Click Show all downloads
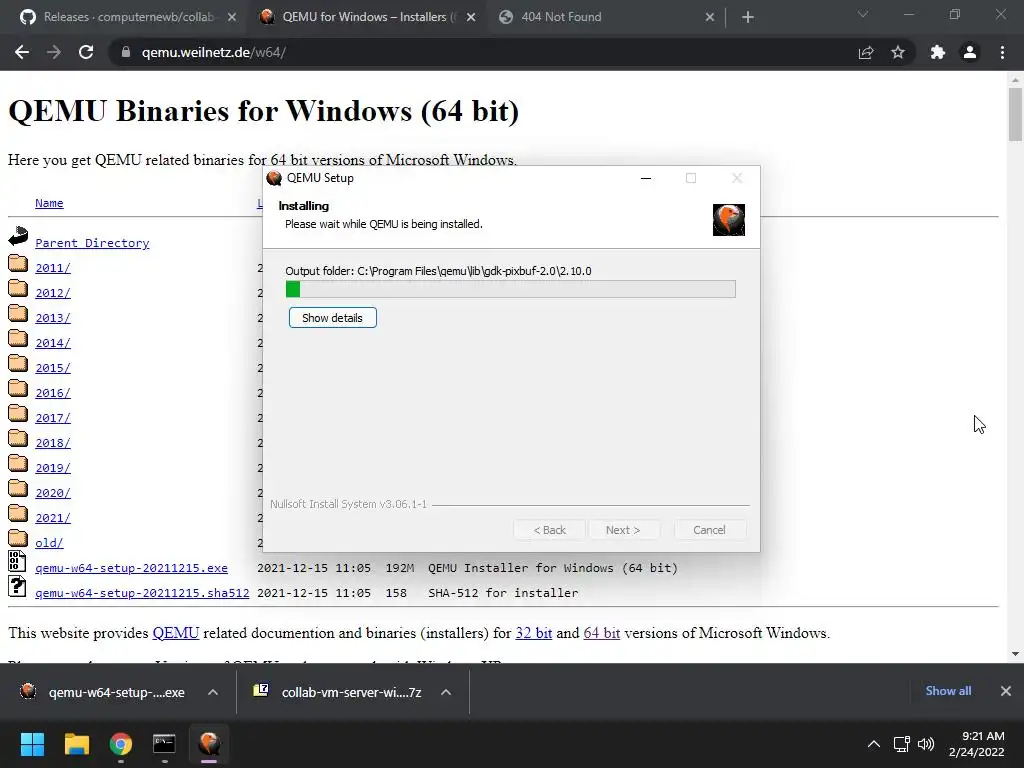Image resolution: width=1024 pixels, height=768 pixels. tap(948, 690)
